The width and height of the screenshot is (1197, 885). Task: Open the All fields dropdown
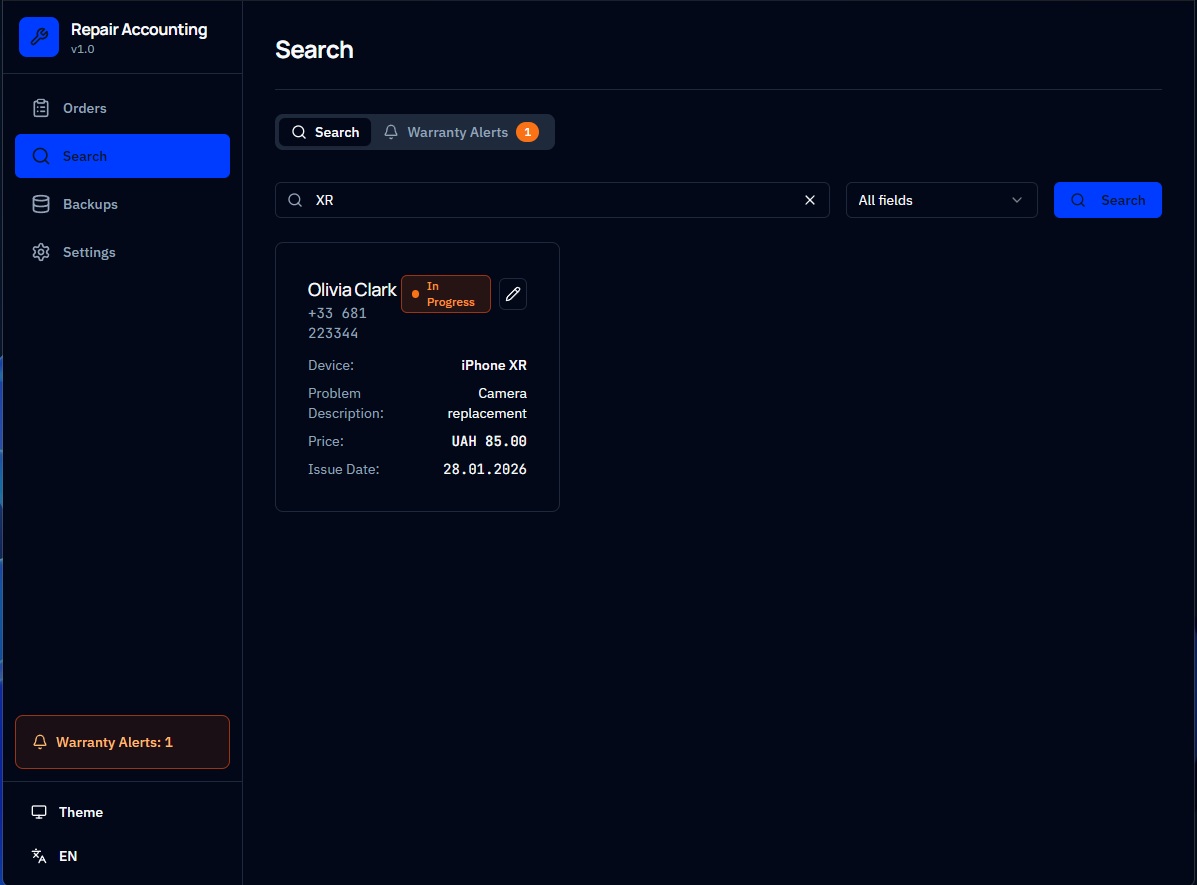point(941,200)
